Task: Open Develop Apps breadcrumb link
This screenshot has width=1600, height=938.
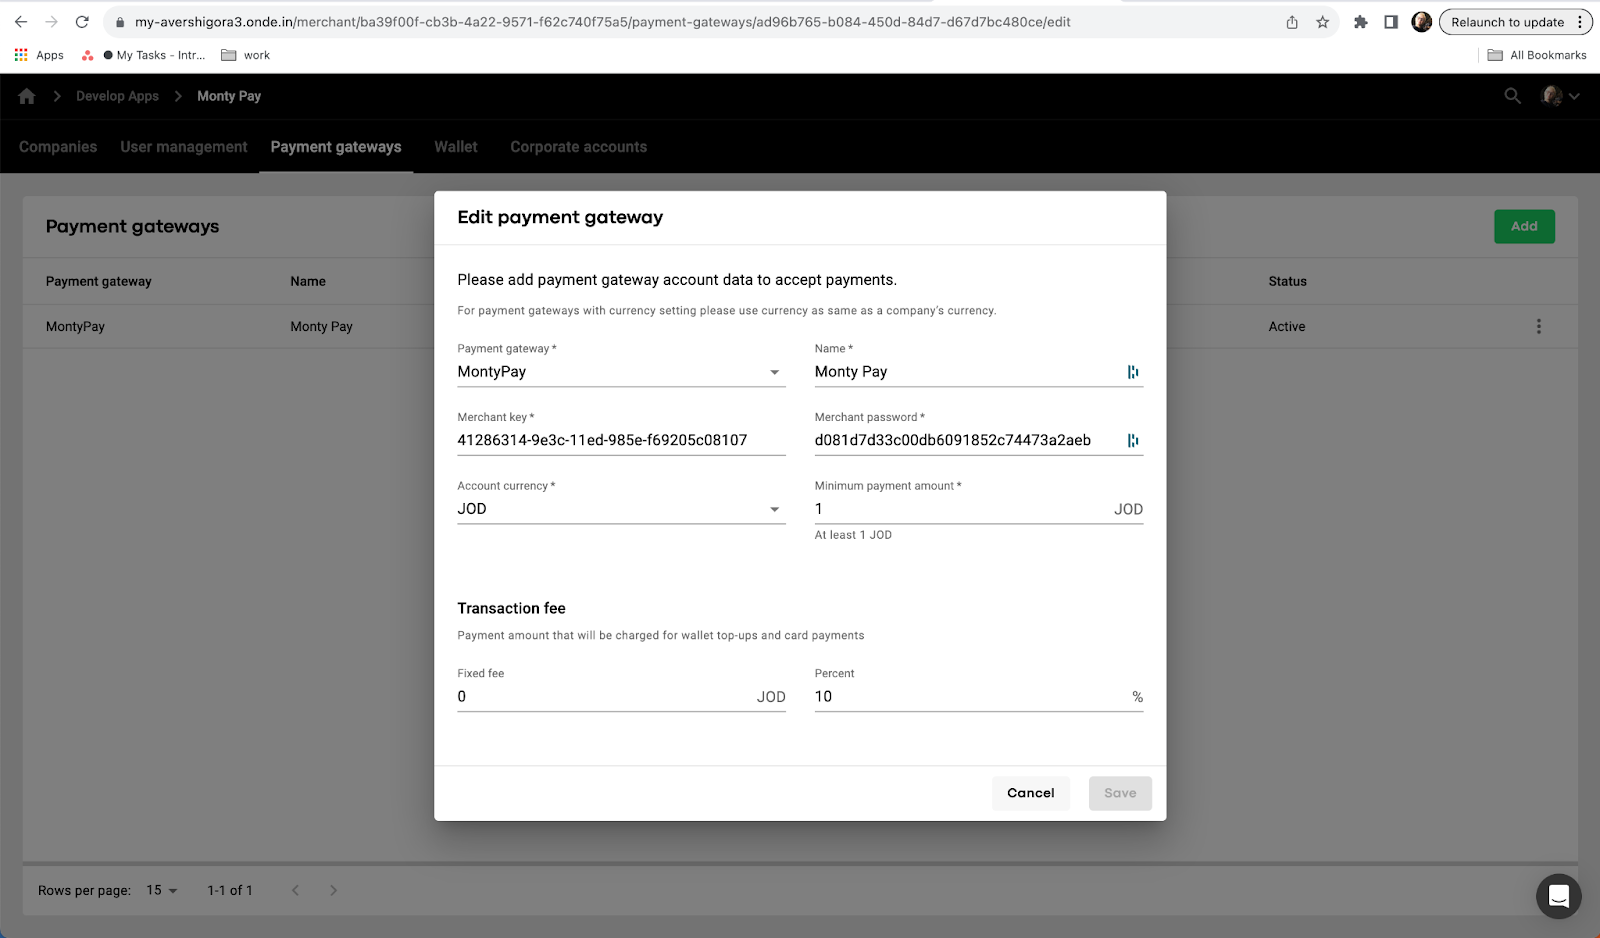Action: (x=117, y=96)
